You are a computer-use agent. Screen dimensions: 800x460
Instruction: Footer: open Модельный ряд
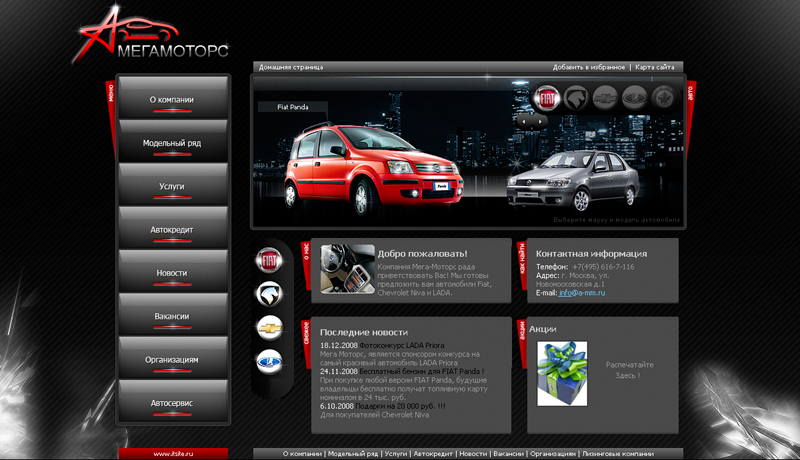353,453
